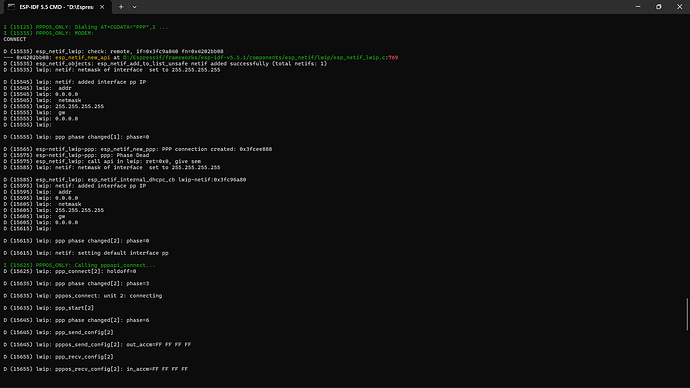
Task: Click 'call api in lwip: ret=0x0' line
Action: point(102,161)
